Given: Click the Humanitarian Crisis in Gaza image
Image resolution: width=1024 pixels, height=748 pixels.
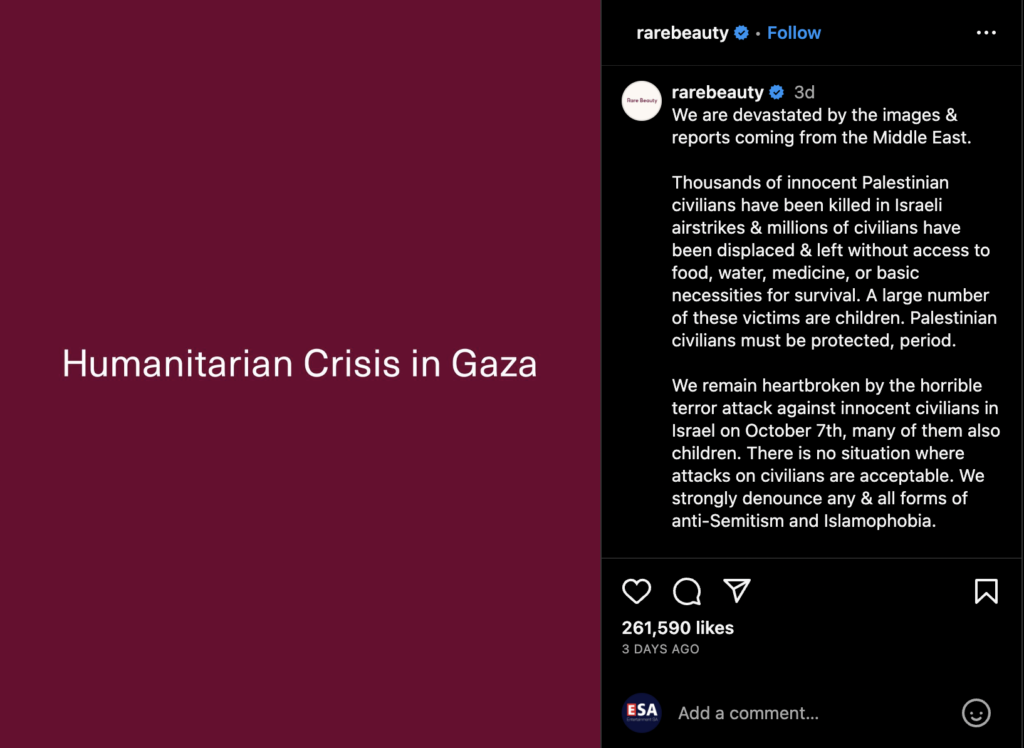Looking at the screenshot, I should [300, 374].
